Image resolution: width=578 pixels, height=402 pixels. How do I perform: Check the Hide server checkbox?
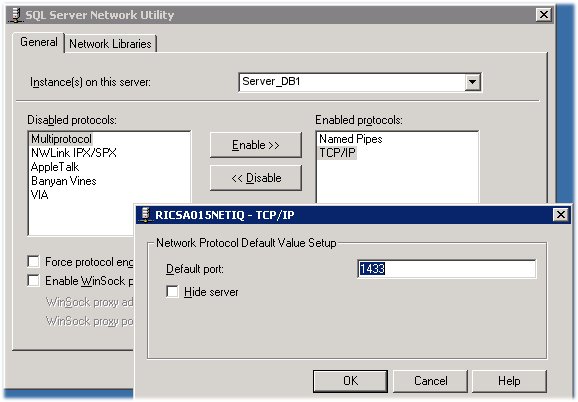[172, 291]
